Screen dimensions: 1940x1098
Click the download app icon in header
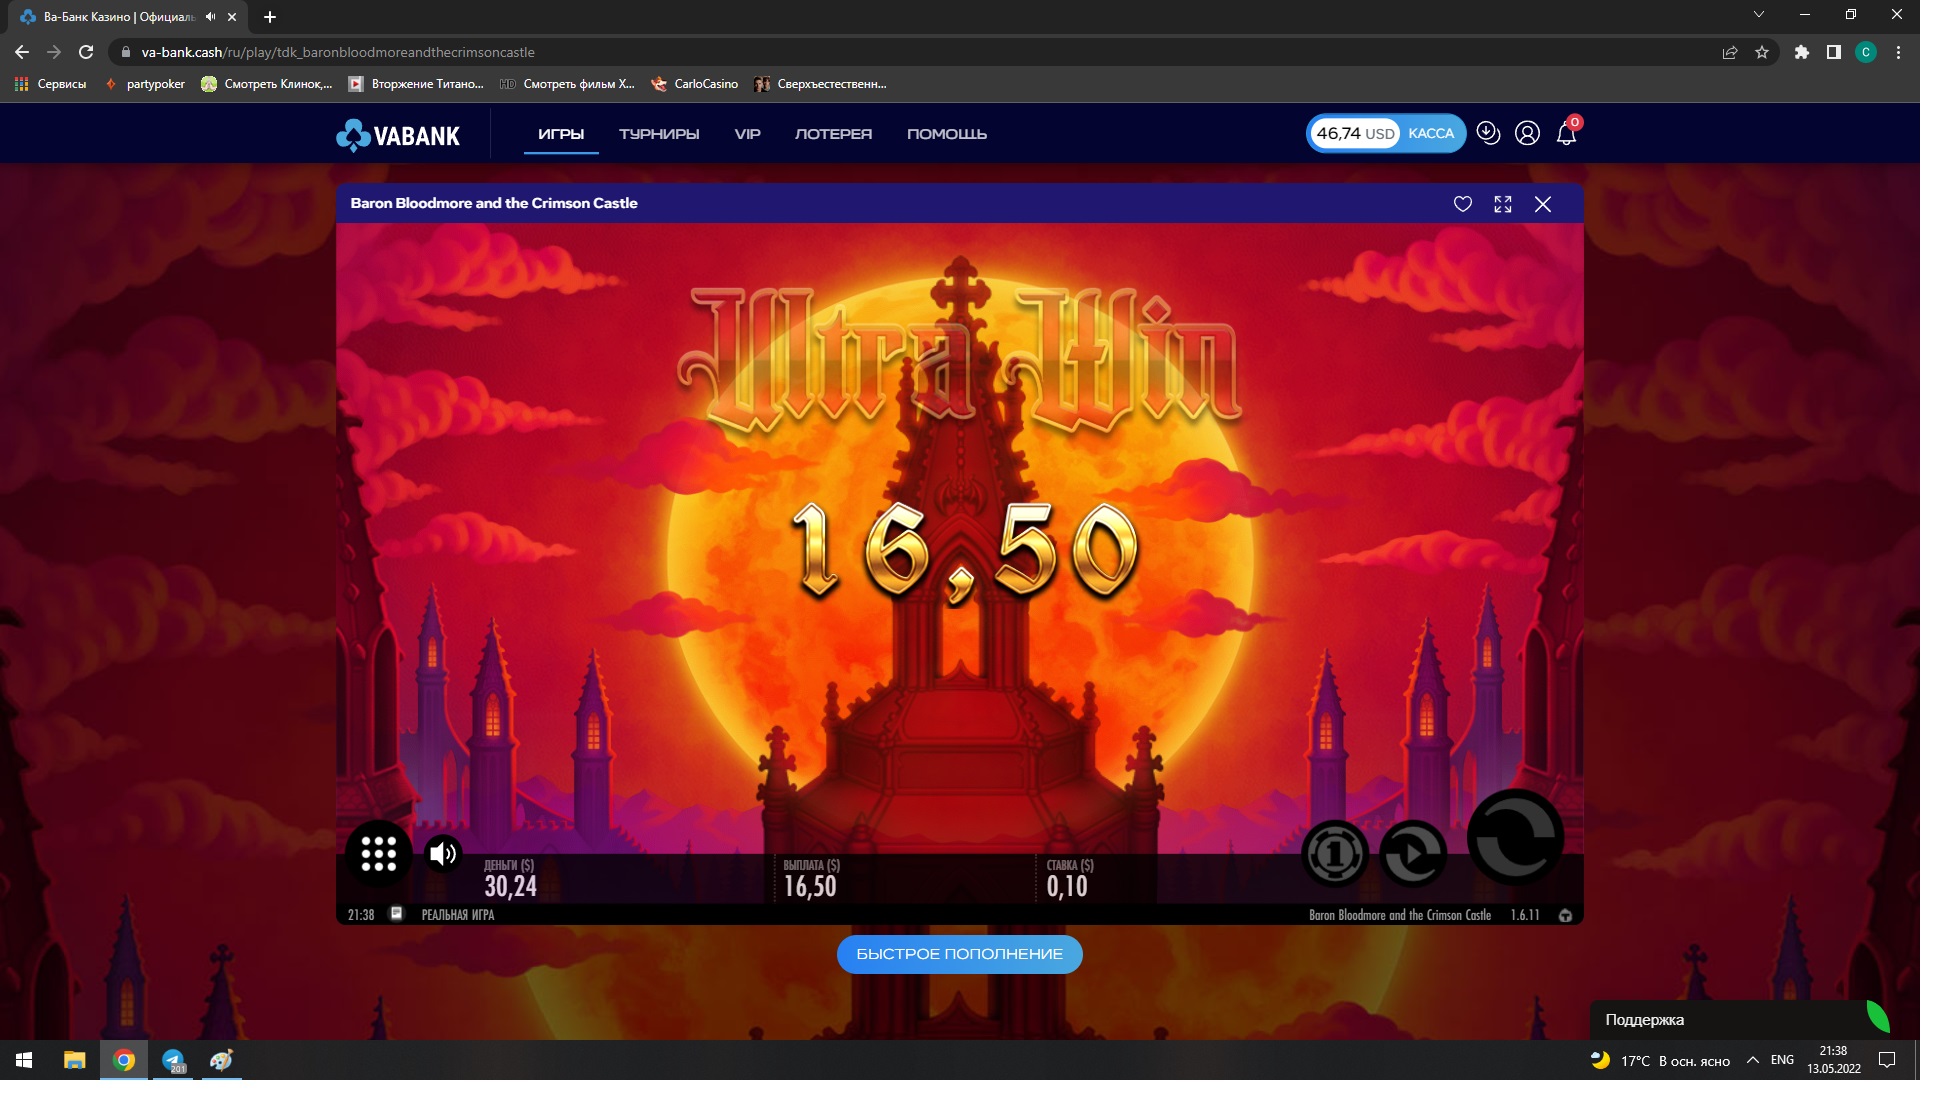(1488, 133)
